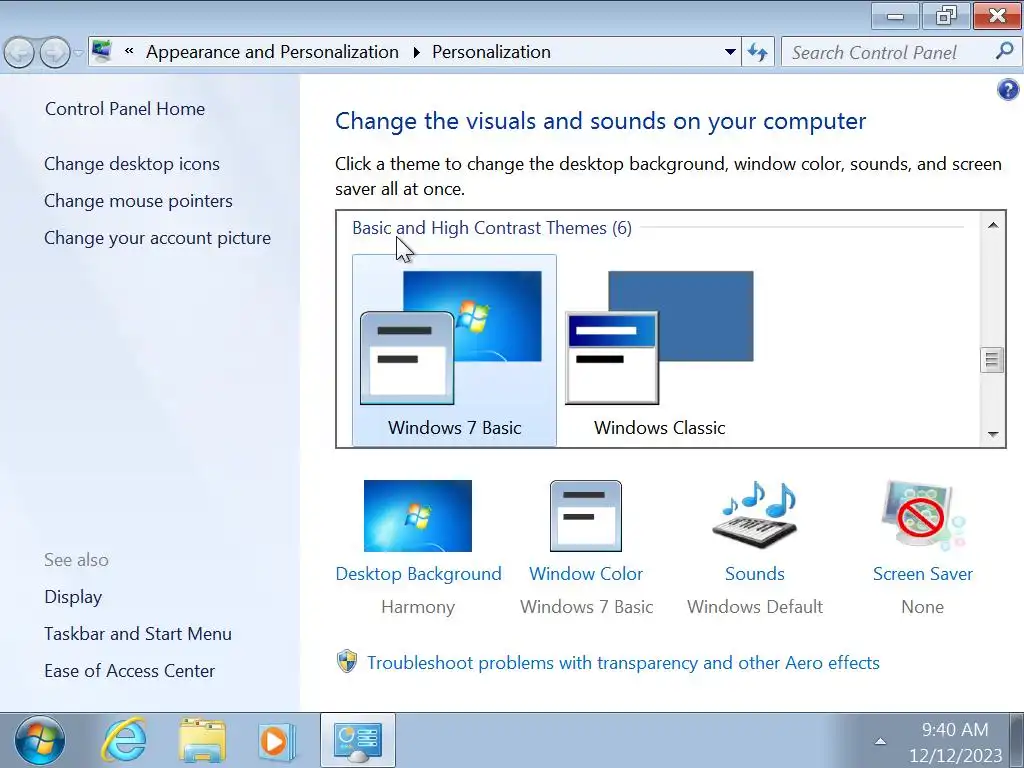Restore down the Personalization window
Viewport: 1024px width, 768px height.
(x=946, y=16)
